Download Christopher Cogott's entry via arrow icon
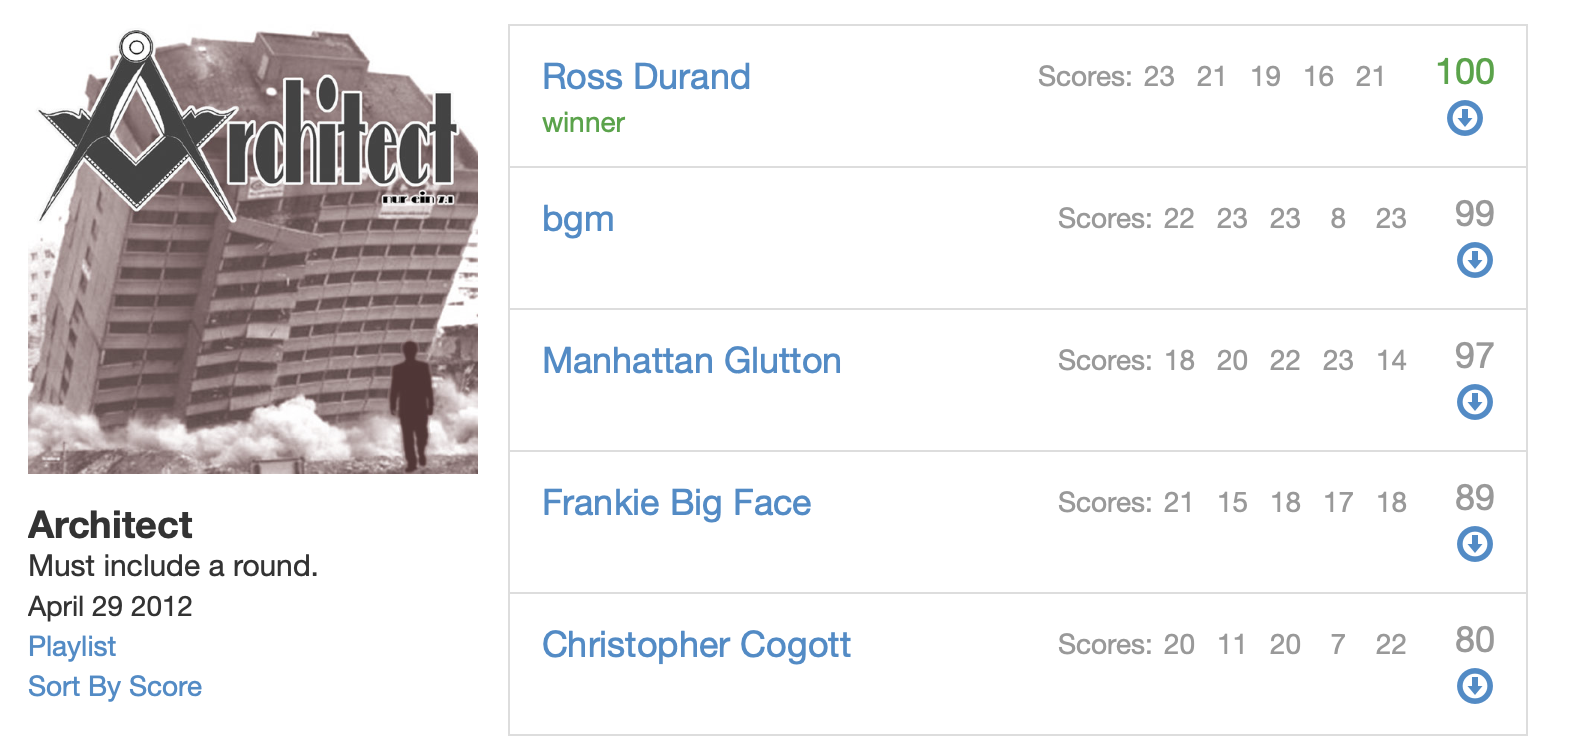Viewport: 1596px width, 736px height. (x=1475, y=687)
